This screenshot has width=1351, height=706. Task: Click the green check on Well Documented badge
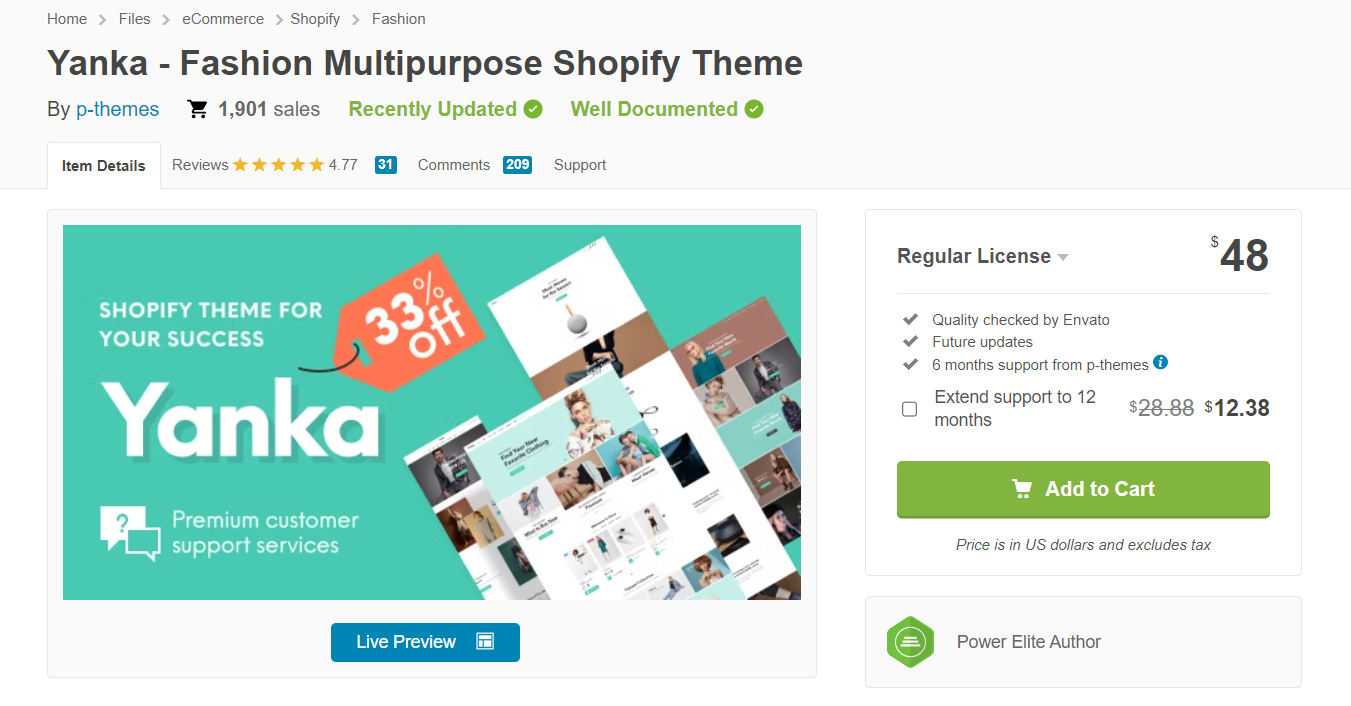(x=753, y=109)
